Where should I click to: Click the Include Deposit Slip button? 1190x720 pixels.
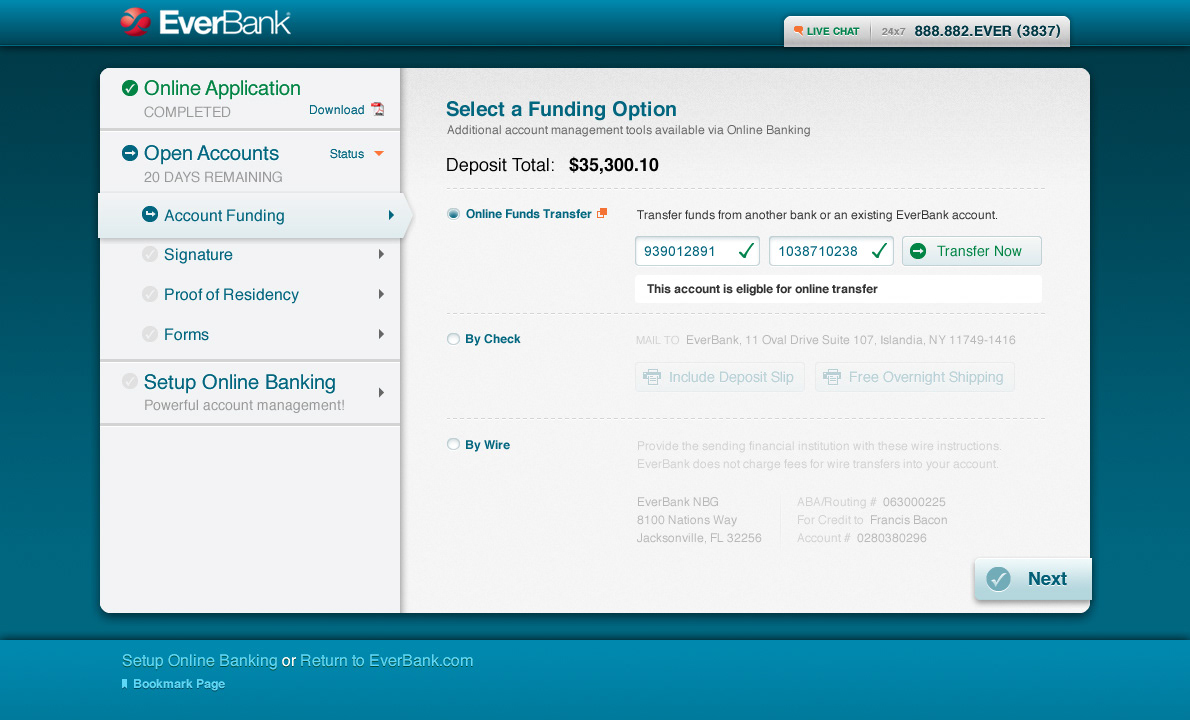719,377
